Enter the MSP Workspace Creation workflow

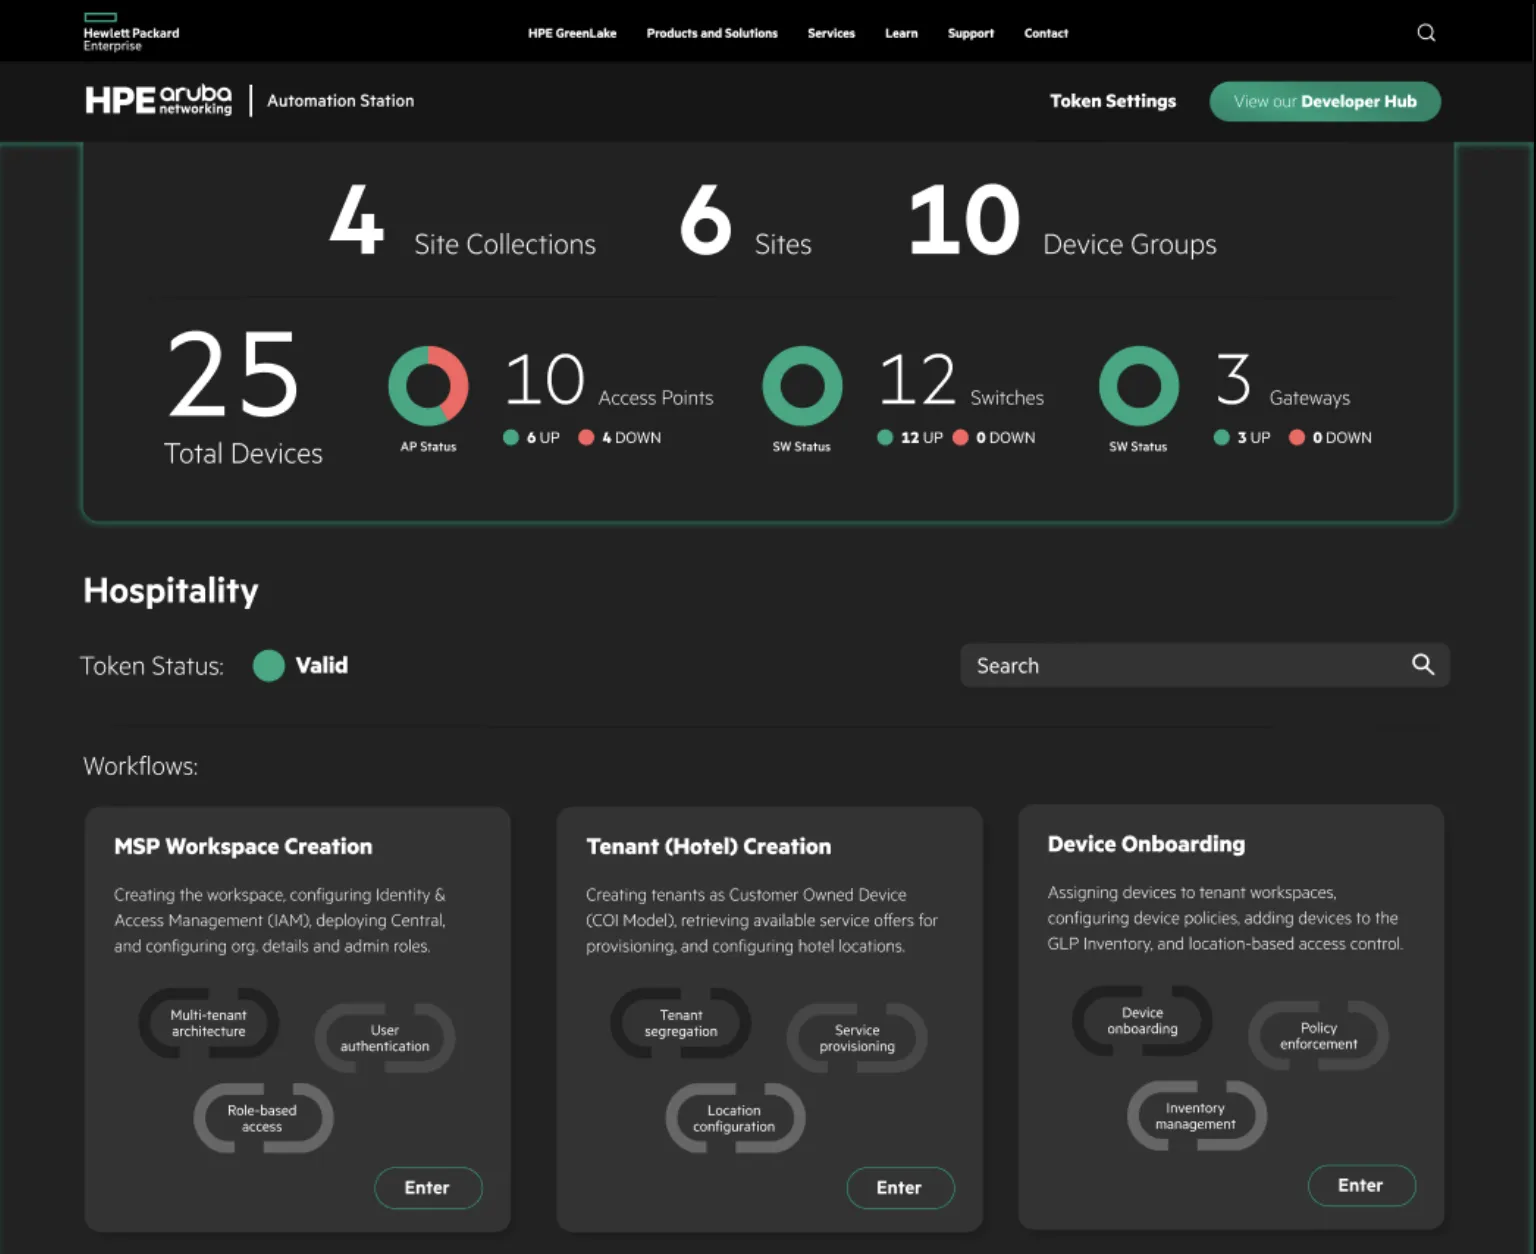tap(428, 1188)
